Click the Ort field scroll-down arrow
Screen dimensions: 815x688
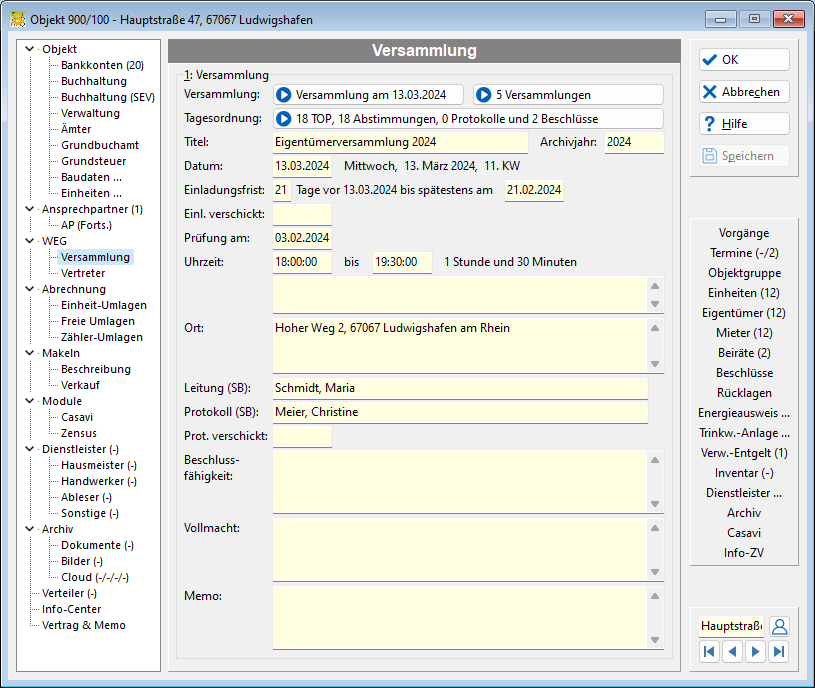(655, 364)
